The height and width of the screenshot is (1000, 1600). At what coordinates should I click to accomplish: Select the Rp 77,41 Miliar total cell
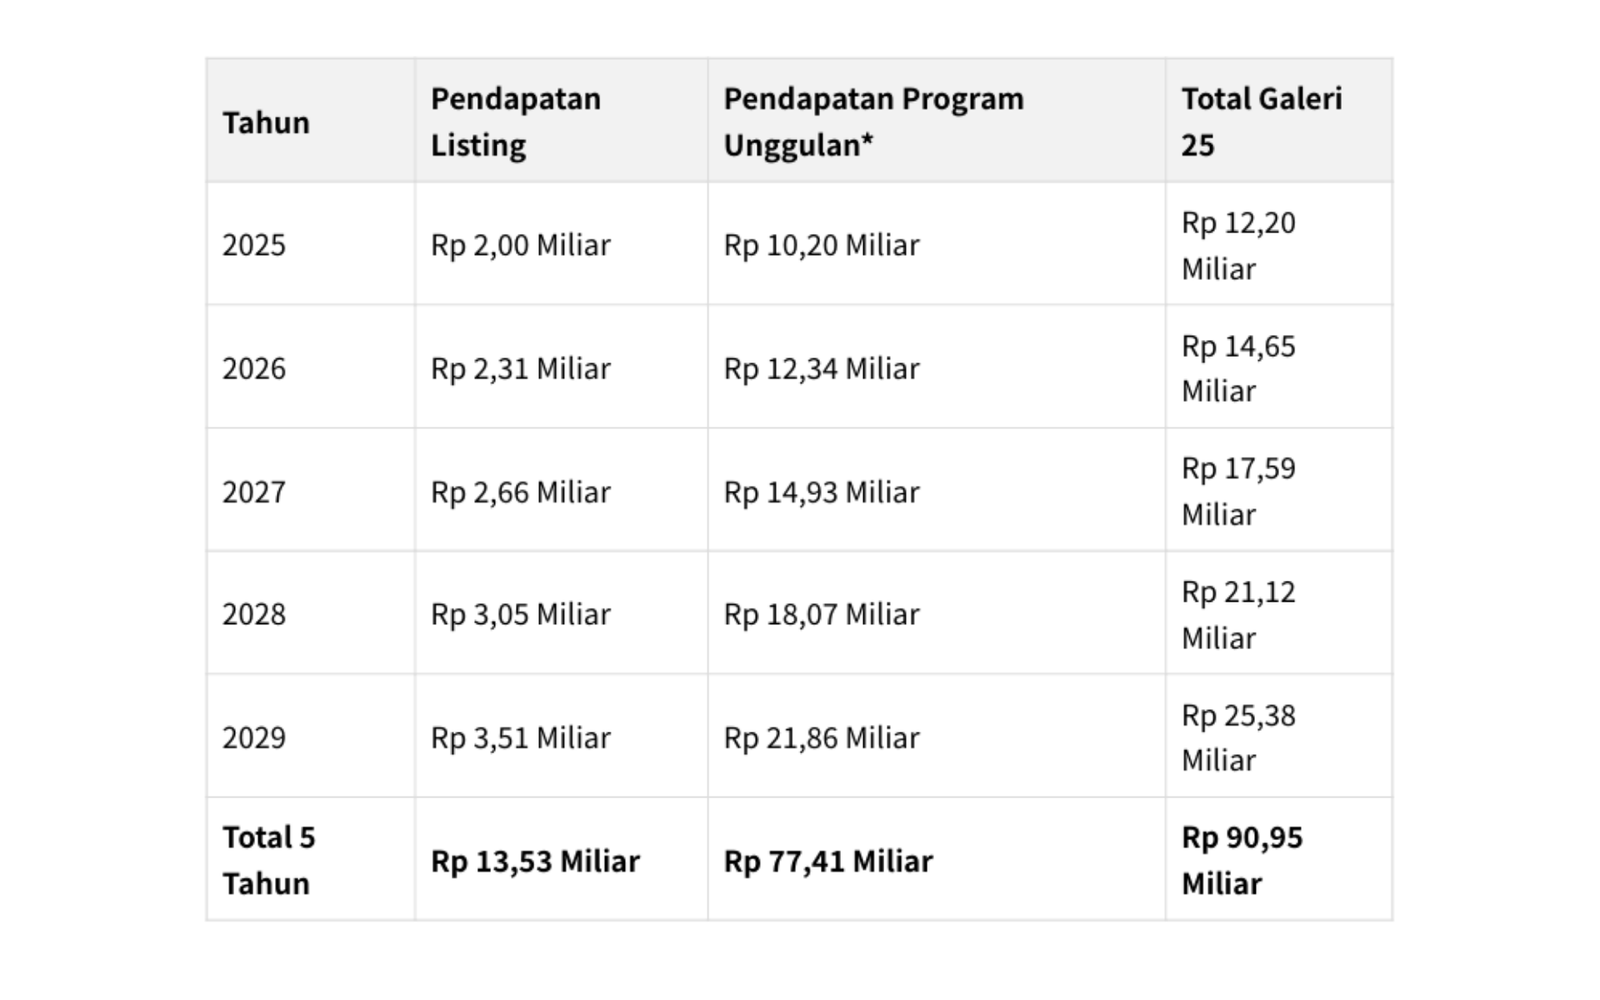pos(828,861)
